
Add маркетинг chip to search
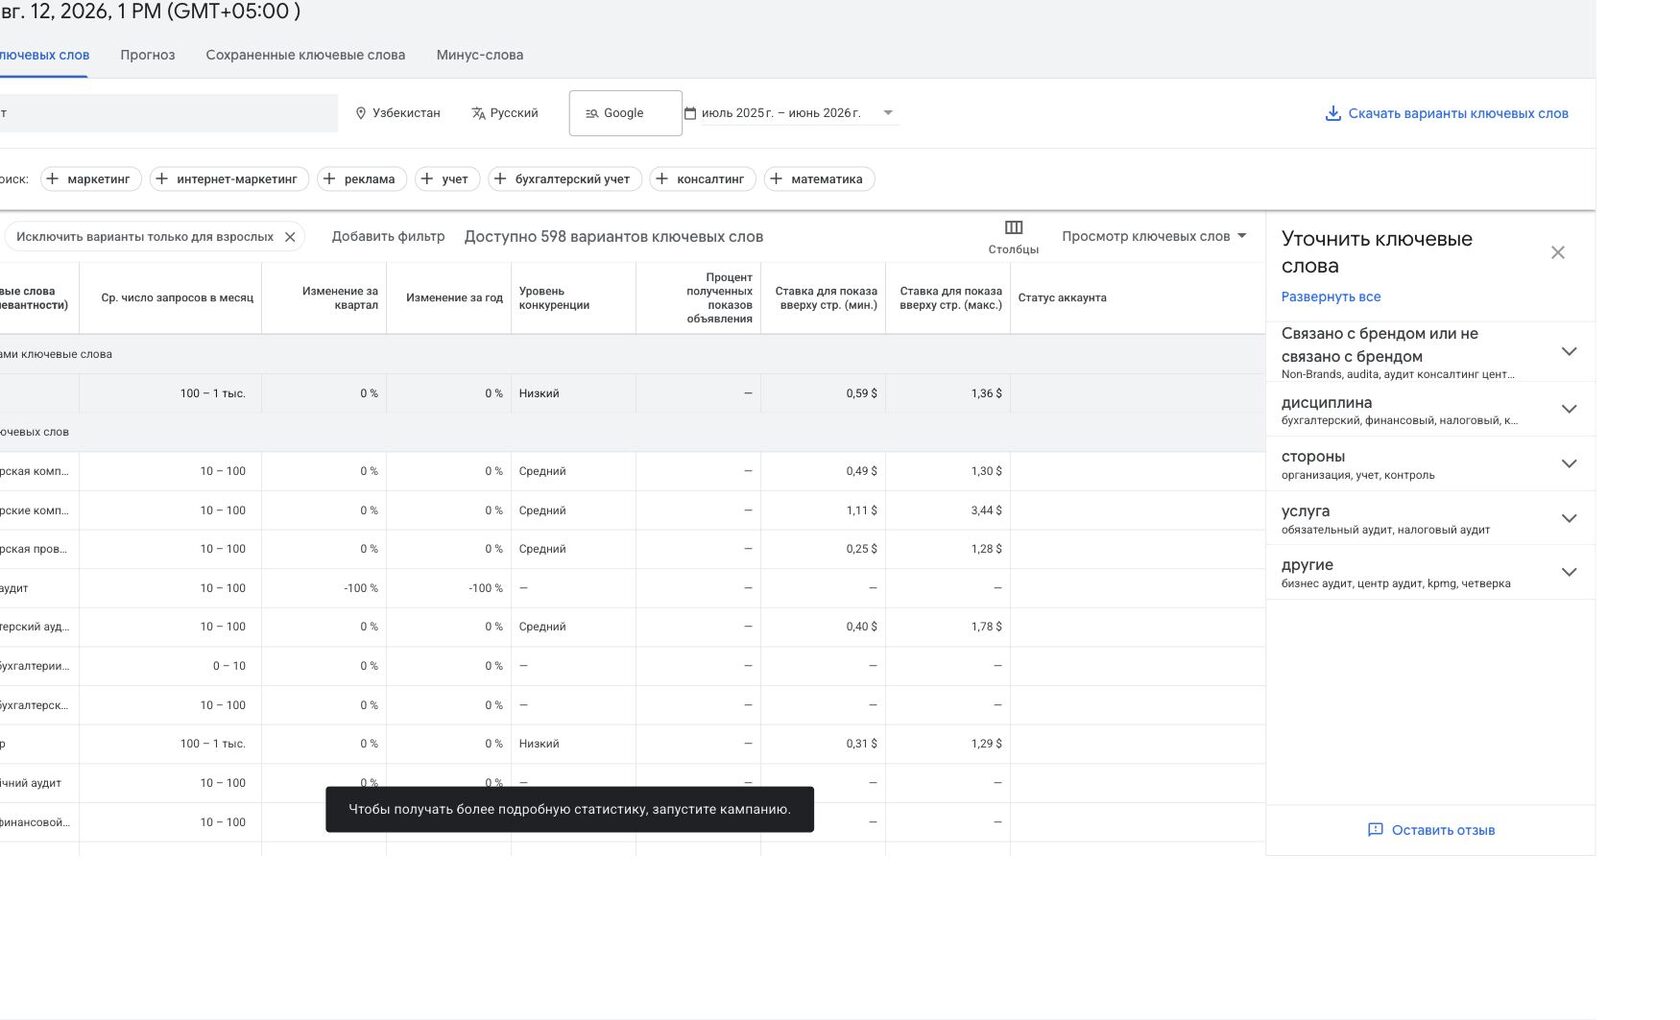(91, 179)
